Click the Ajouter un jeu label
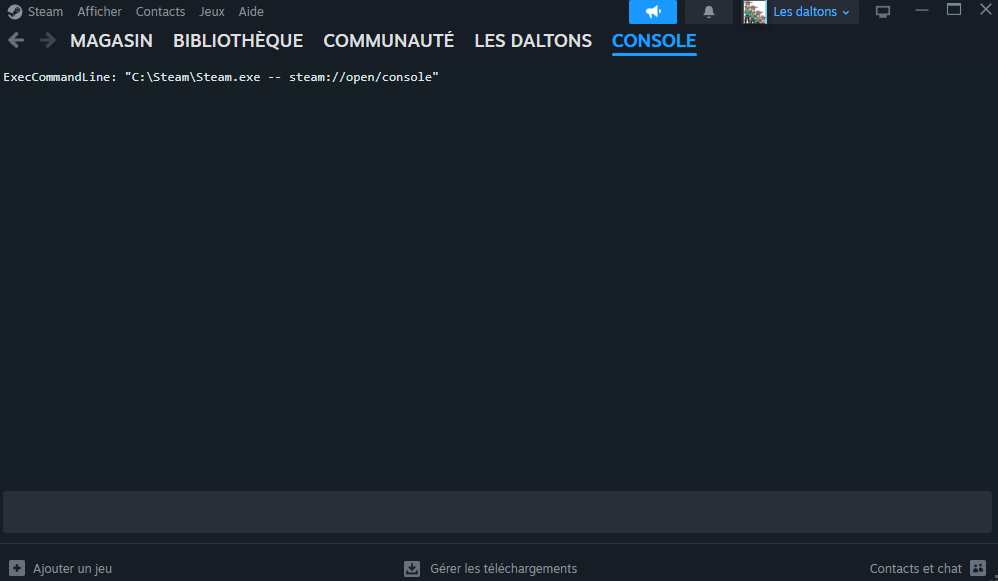The image size is (998, 581). tap(73, 568)
